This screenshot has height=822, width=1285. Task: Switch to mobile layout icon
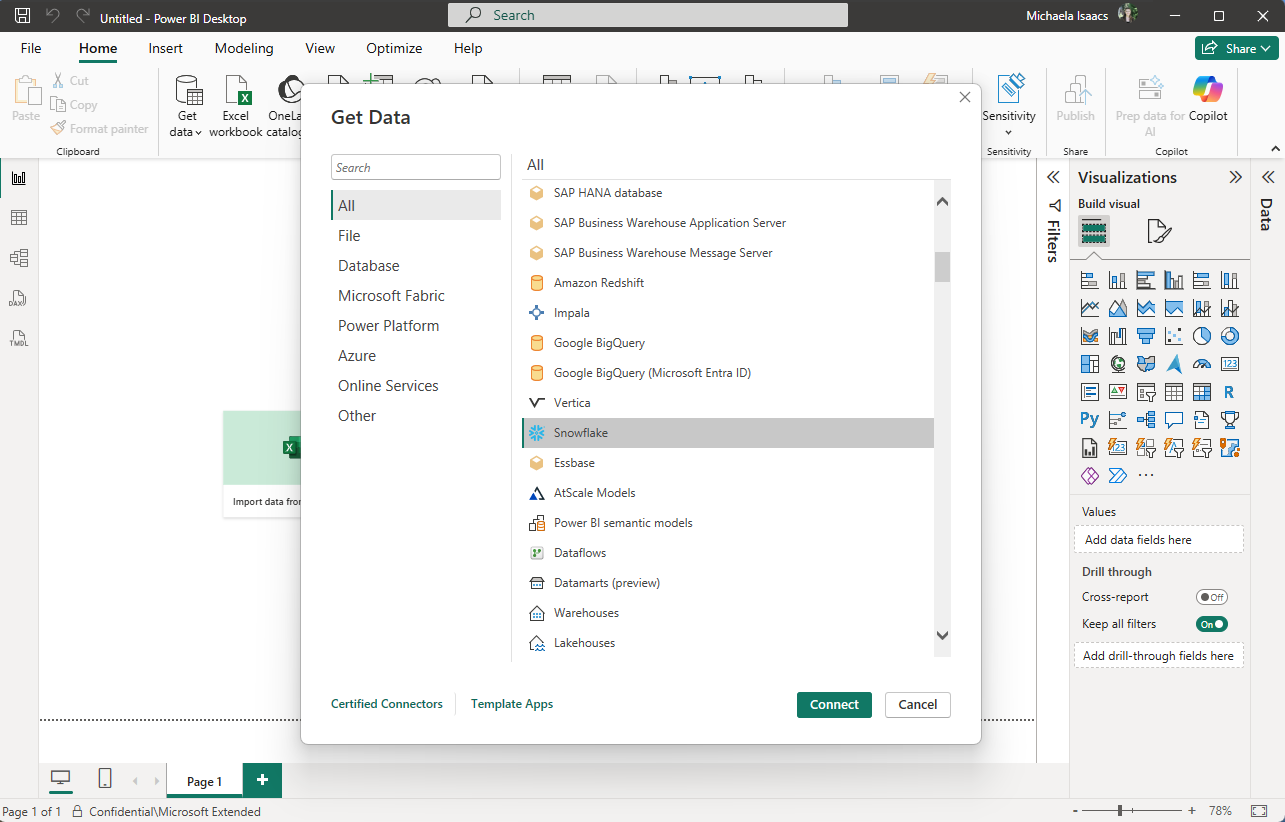[x=104, y=779]
